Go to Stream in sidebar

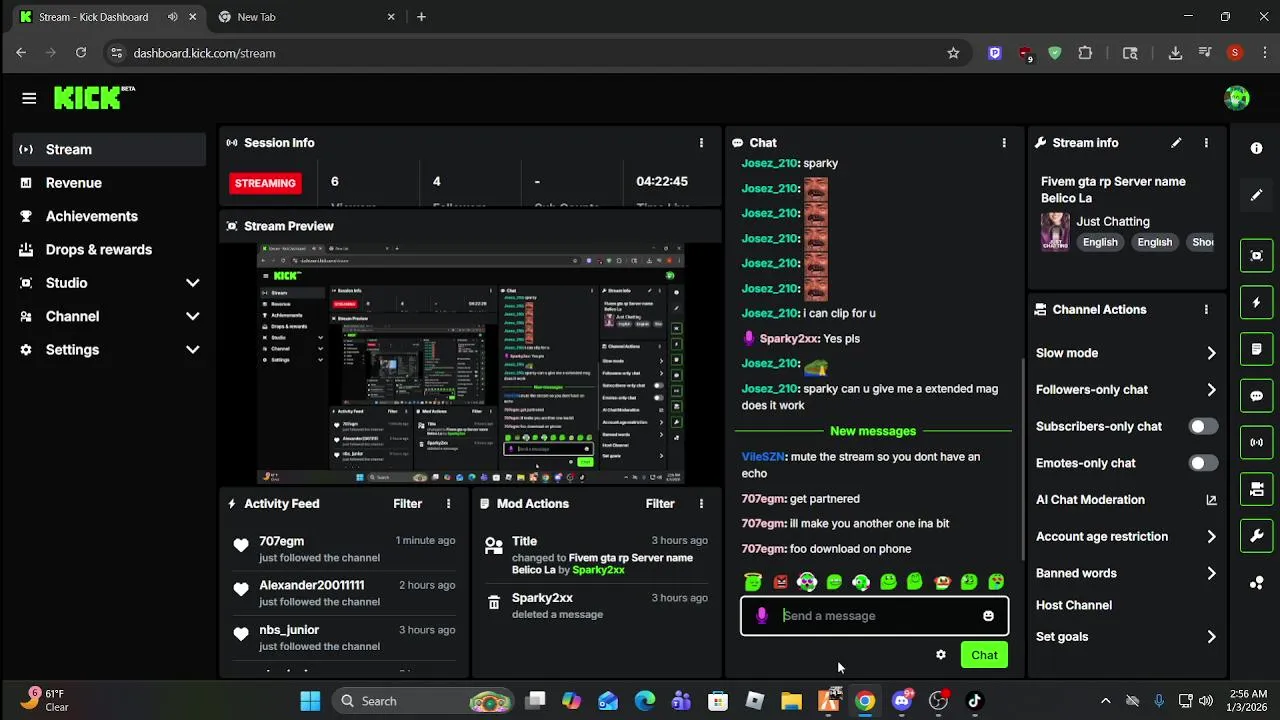tap(110, 149)
